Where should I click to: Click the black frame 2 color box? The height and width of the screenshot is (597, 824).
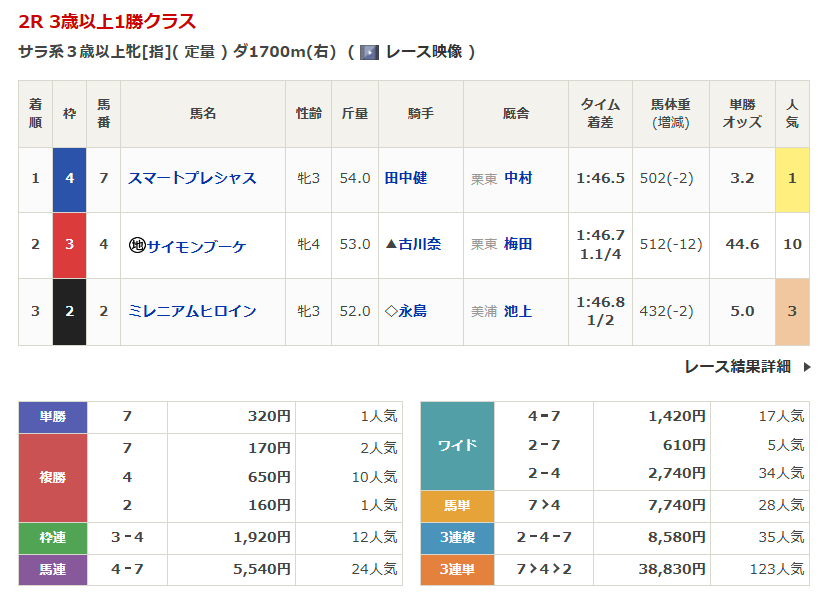[69, 311]
